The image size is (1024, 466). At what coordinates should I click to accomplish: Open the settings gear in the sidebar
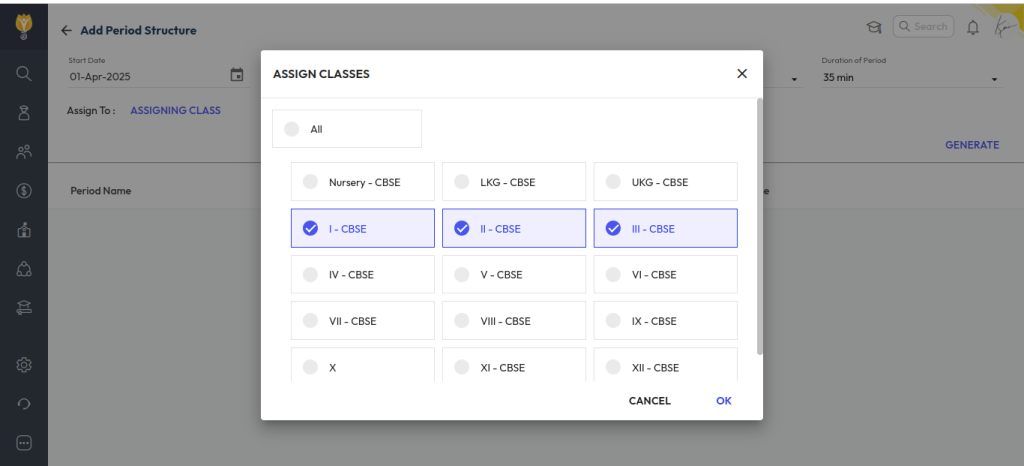tap(24, 364)
